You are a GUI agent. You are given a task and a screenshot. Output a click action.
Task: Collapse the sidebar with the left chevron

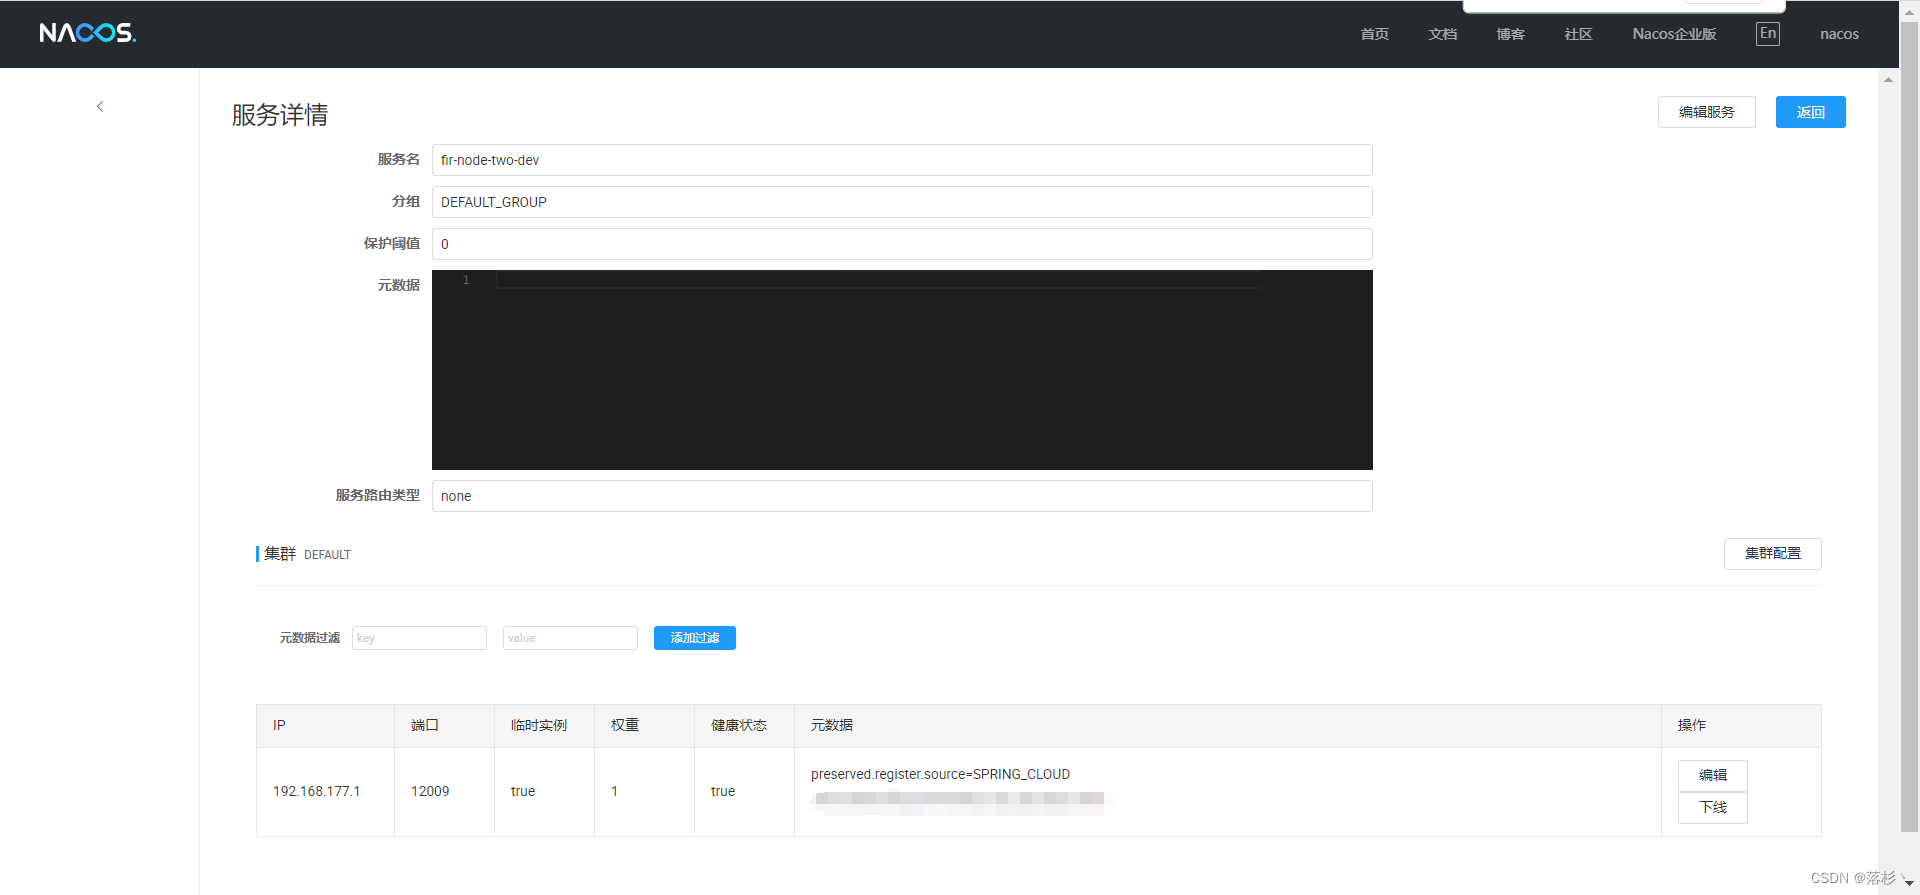point(100,106)
